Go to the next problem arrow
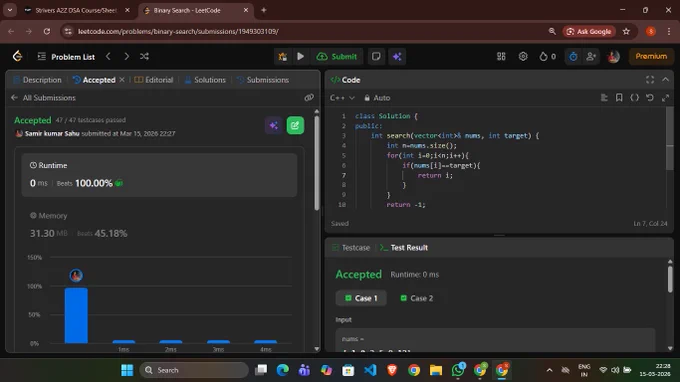 pyautogui.click(x=126, y=56)
